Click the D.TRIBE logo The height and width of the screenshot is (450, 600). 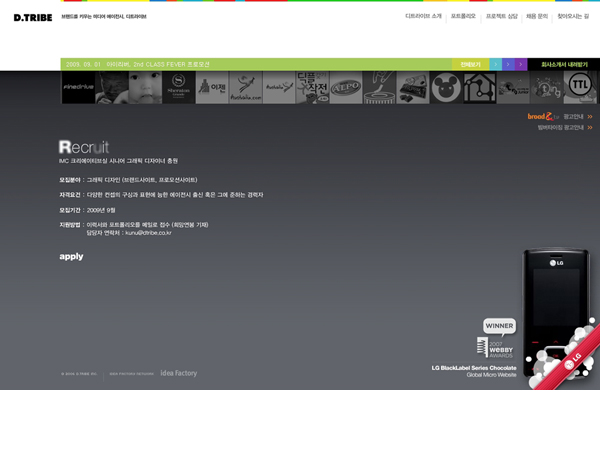click(33, 17)
